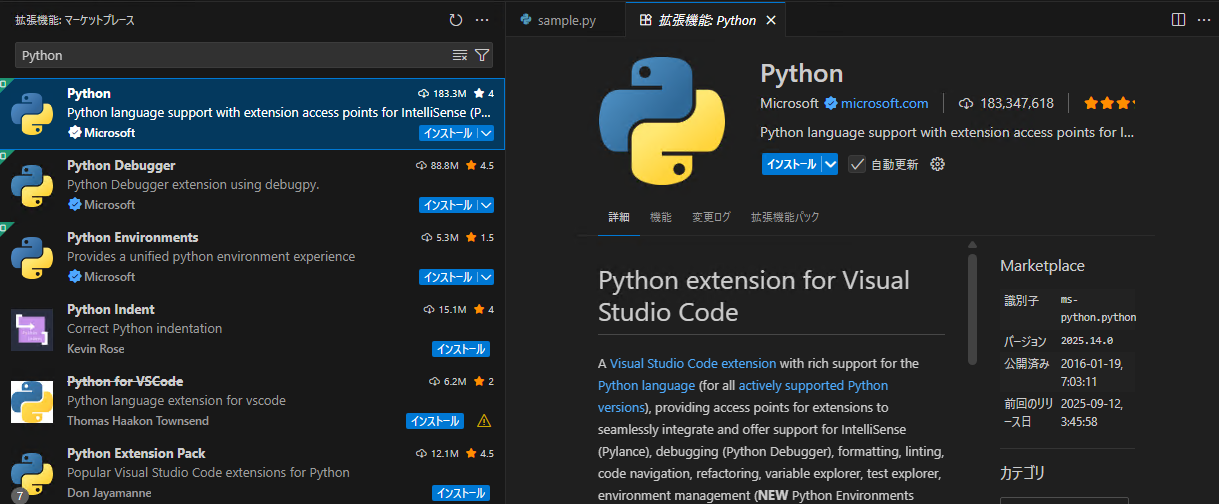The height and width of the screenshot is (504, 1219).
Task: Click the readme vertical scrollbar
Action: point(972,310)
